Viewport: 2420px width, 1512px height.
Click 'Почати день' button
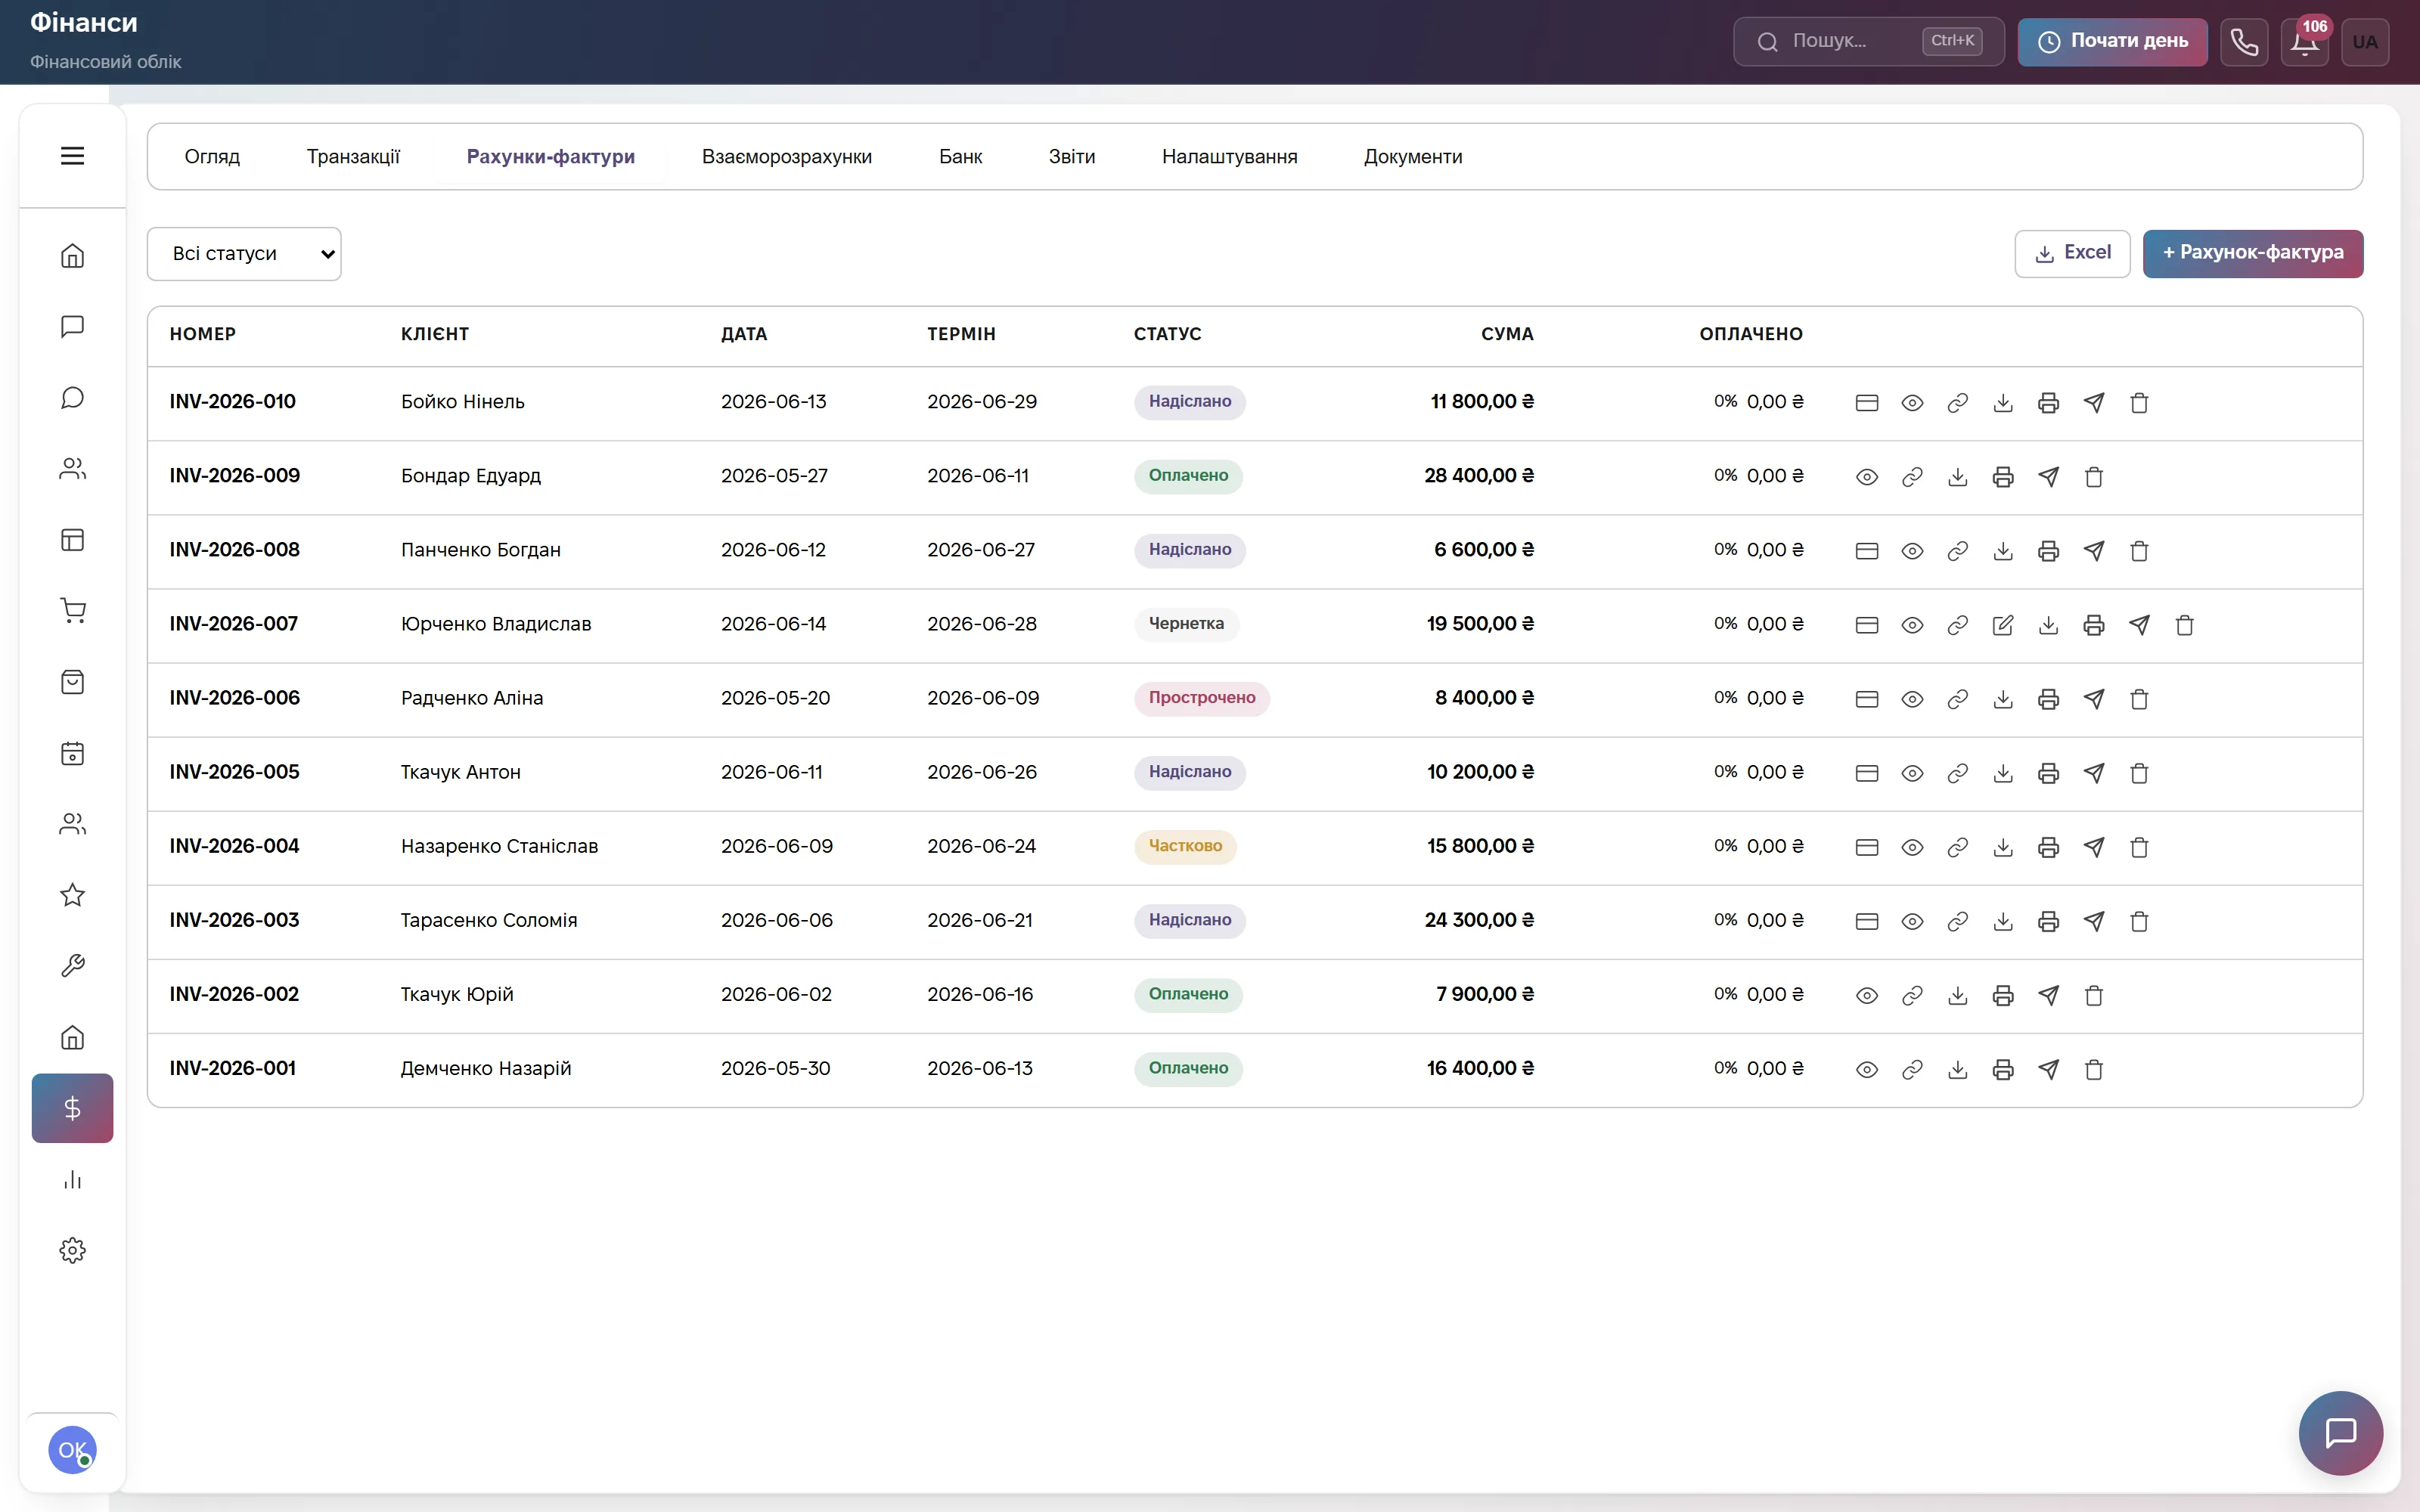(x=2112, y=42)
